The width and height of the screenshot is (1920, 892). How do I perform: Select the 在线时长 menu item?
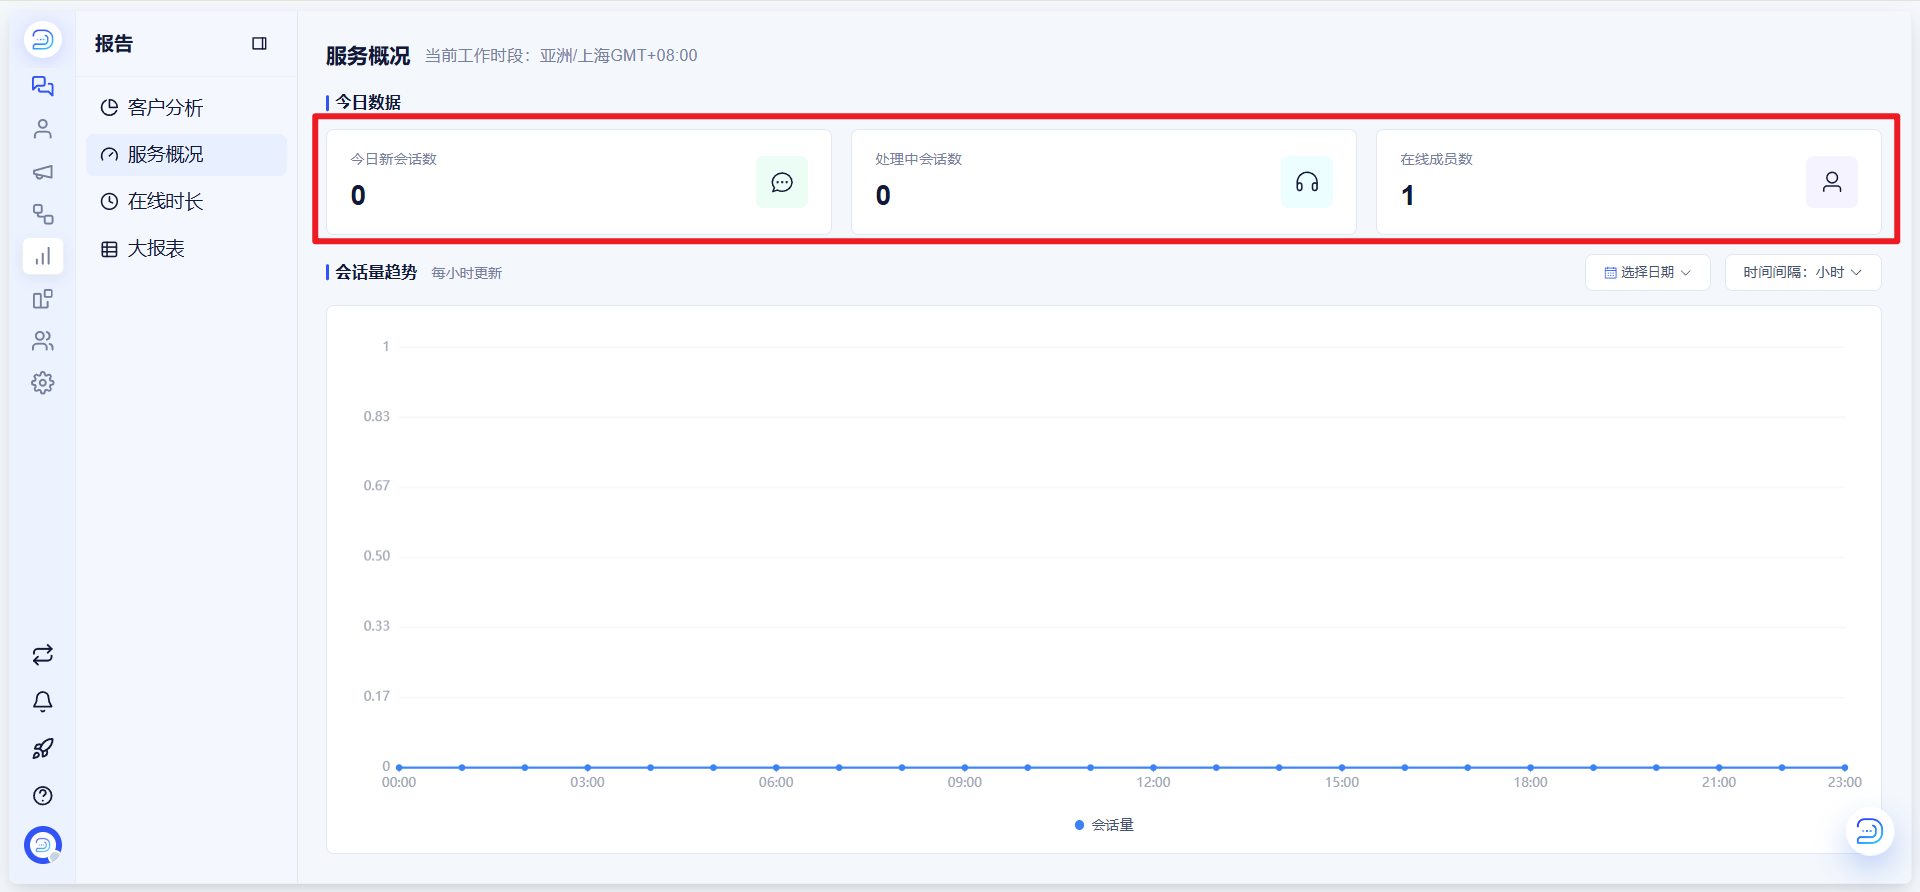tap(186, 202)
